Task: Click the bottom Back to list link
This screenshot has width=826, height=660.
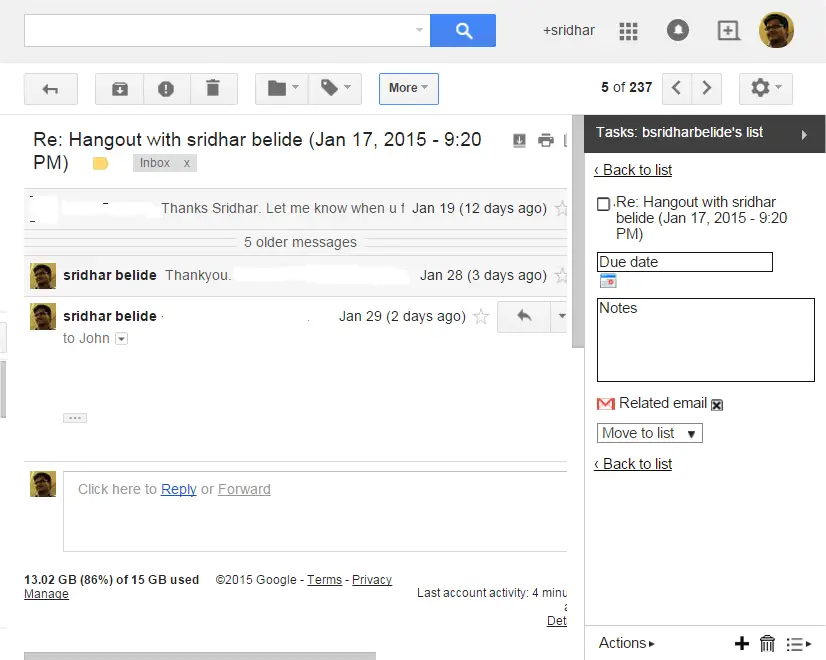Action: [633, 464]
